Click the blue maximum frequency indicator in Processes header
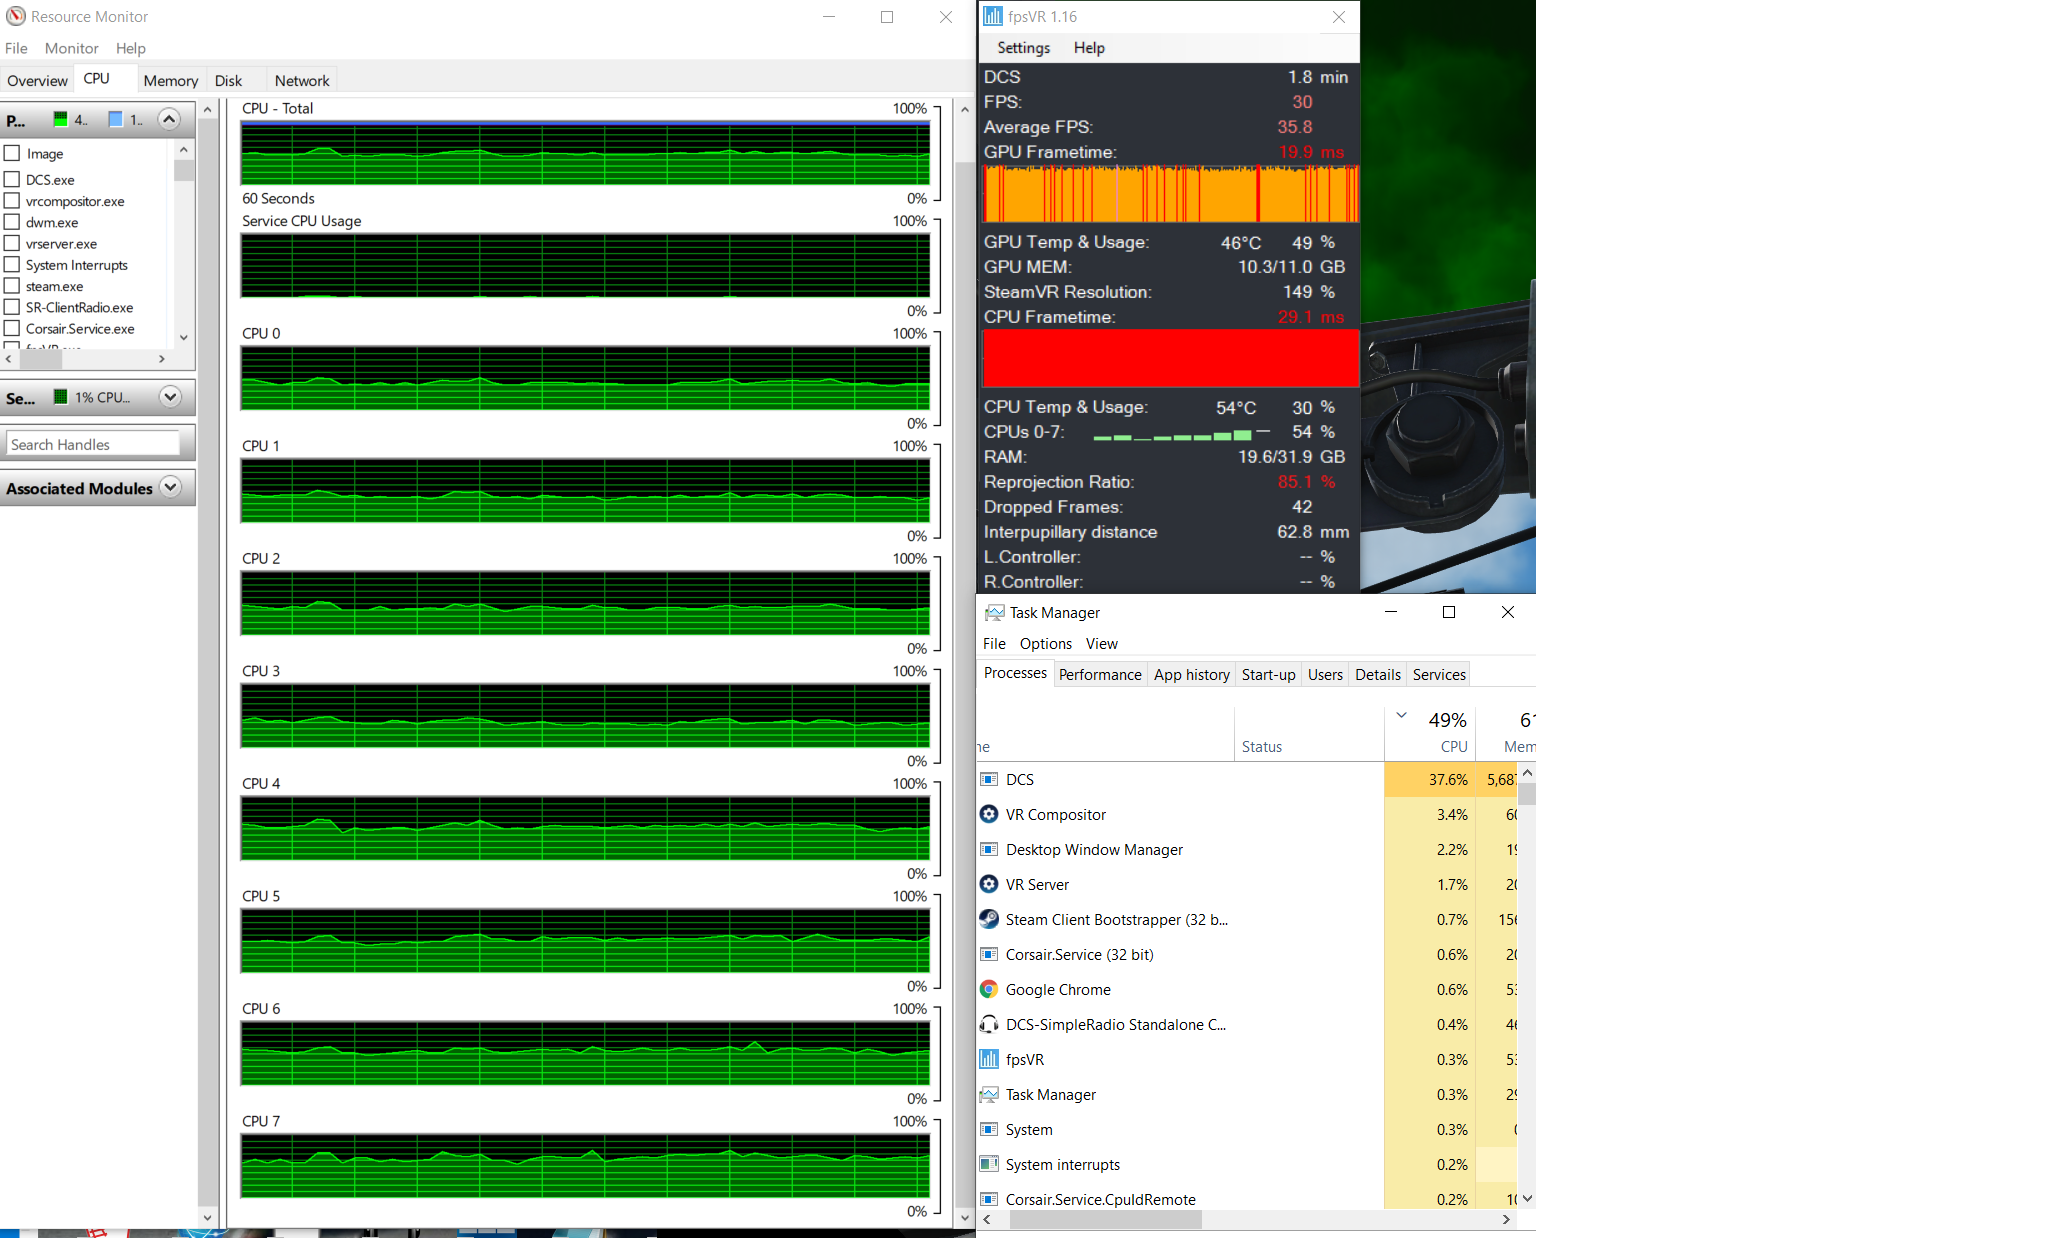The height and width of the screenshot is (1238, 2064). [x=116, y=119]
